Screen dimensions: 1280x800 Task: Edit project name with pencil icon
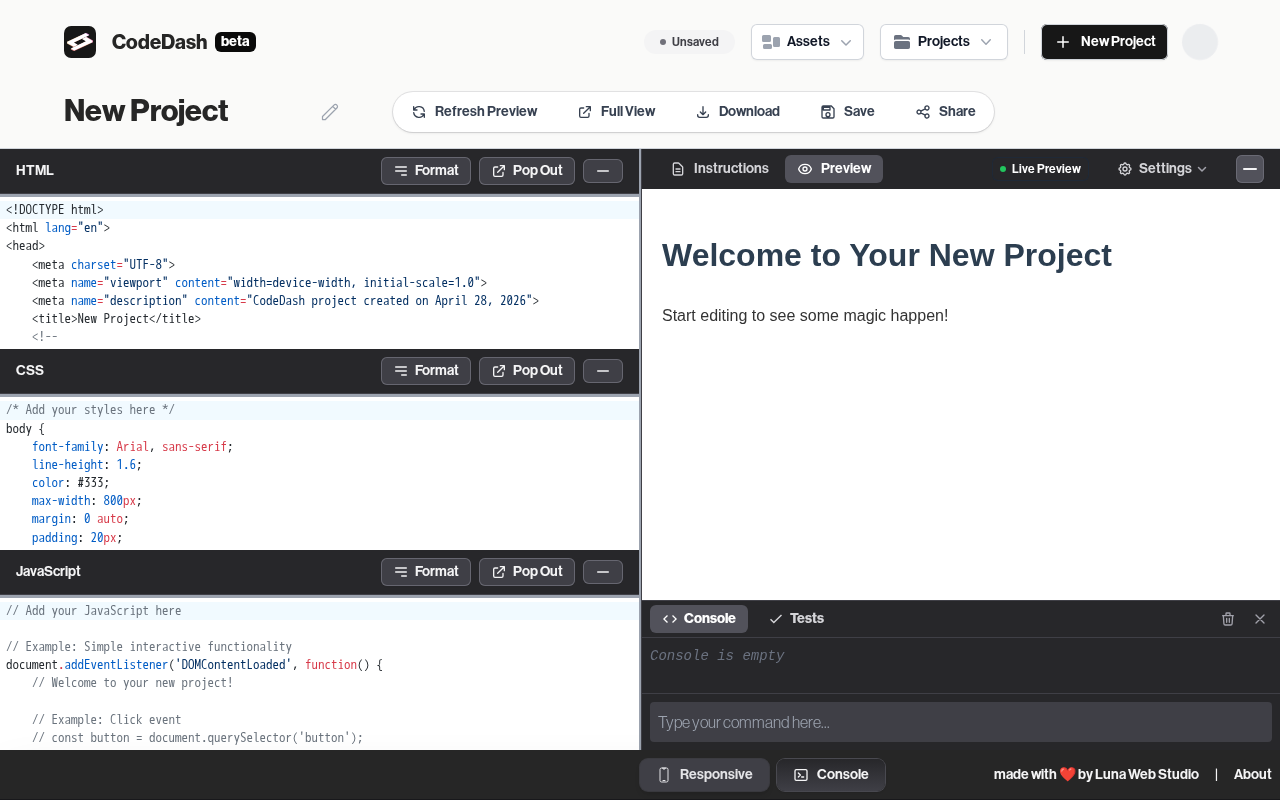pyautogui.click(x=330, y=112)
